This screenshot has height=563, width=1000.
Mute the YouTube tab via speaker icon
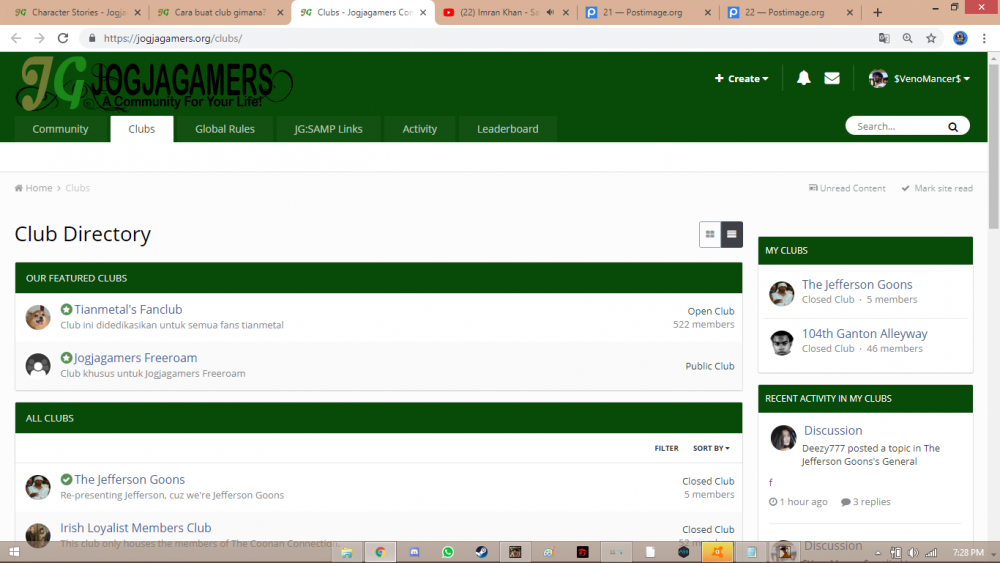coord(550,12)
